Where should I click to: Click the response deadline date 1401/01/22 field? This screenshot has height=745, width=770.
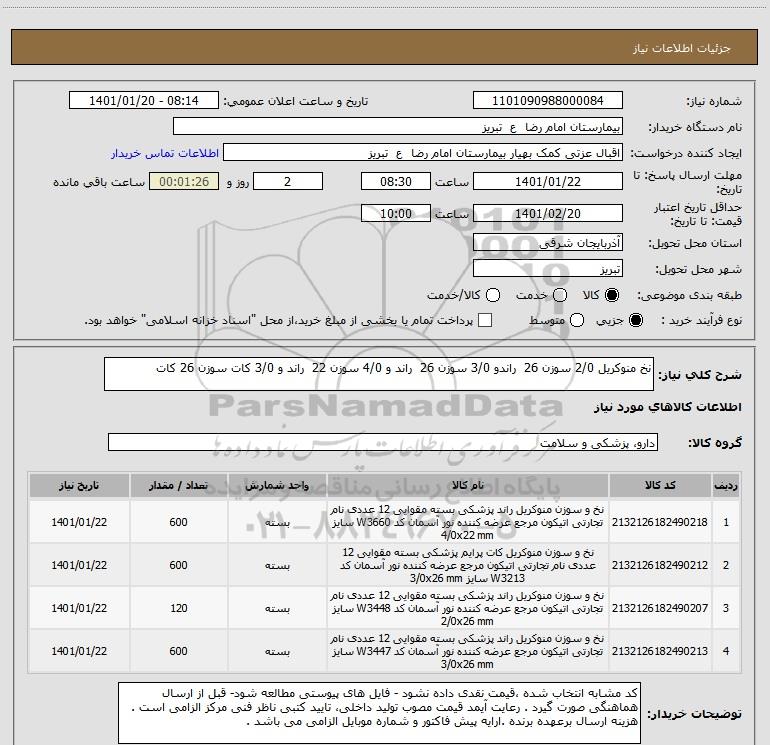[548, 181]
